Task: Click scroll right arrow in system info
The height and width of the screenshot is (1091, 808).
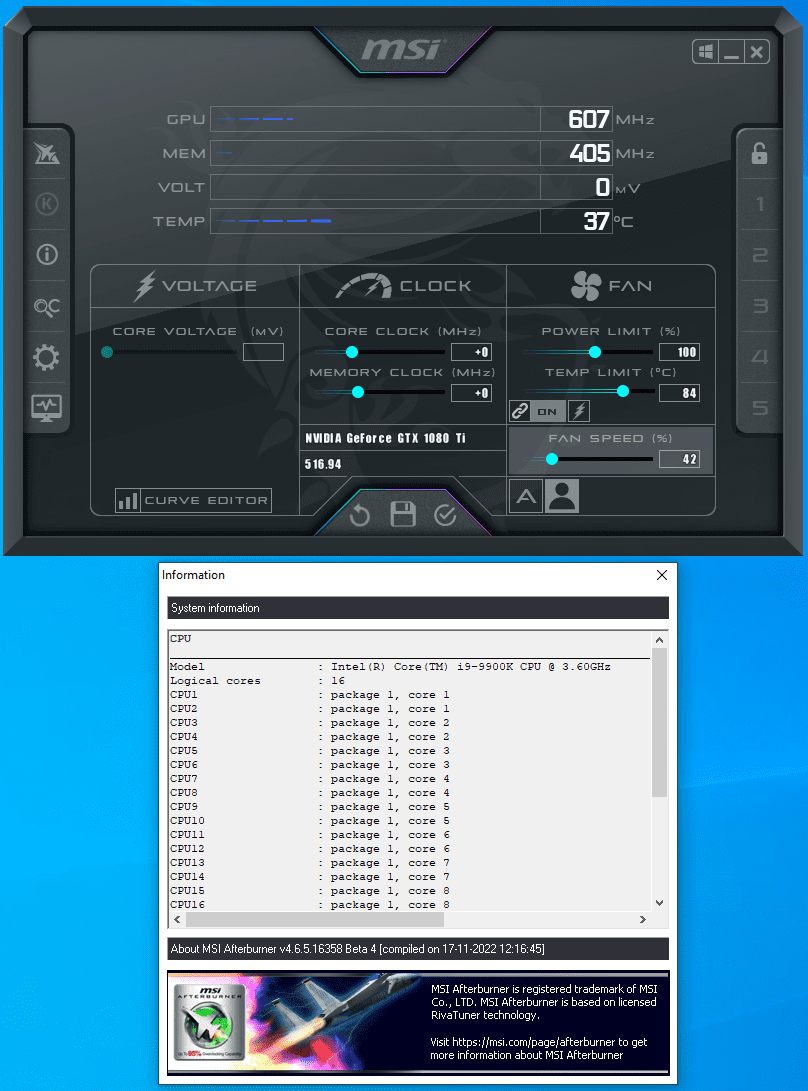Action: 642,920
